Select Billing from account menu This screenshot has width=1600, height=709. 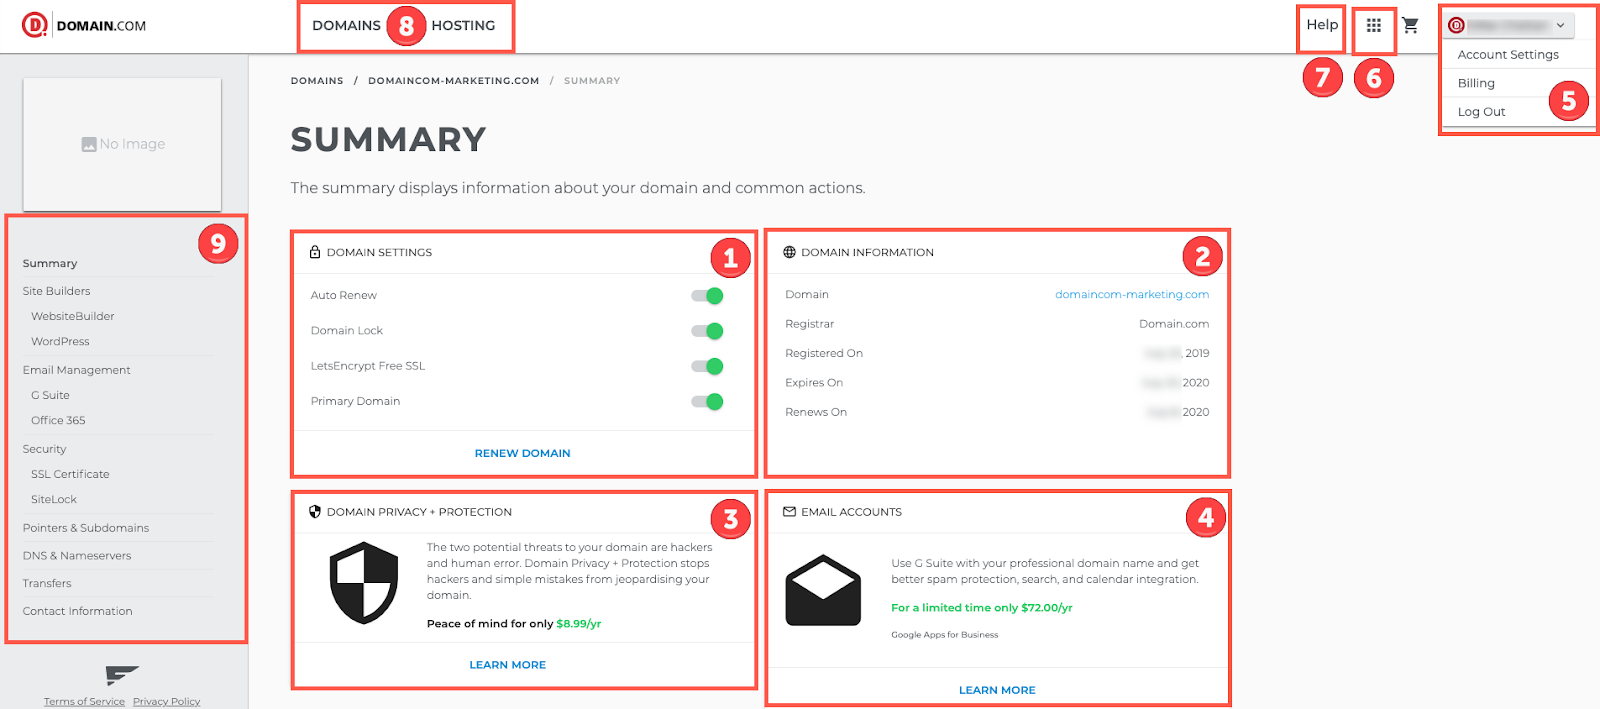tap(1476, 83)
